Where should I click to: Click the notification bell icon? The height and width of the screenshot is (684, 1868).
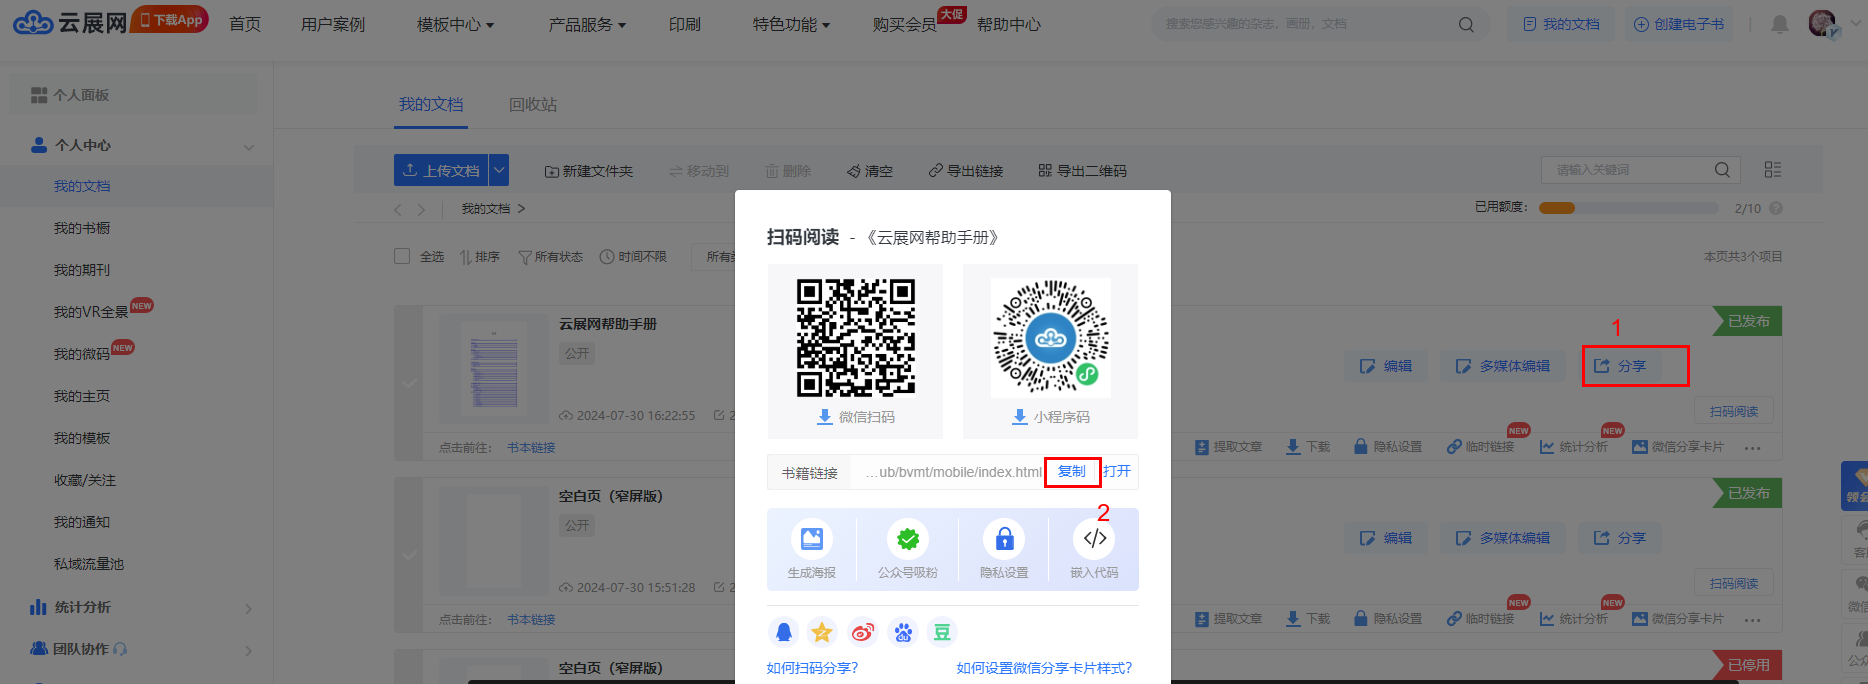coord(1780,24)
